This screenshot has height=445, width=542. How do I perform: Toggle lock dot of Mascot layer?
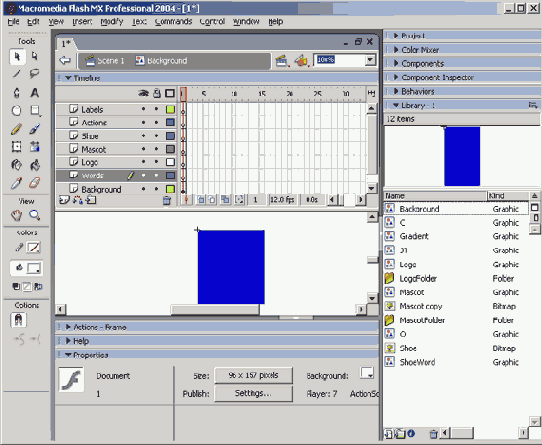pyautogui.click(x=156, y=149)
